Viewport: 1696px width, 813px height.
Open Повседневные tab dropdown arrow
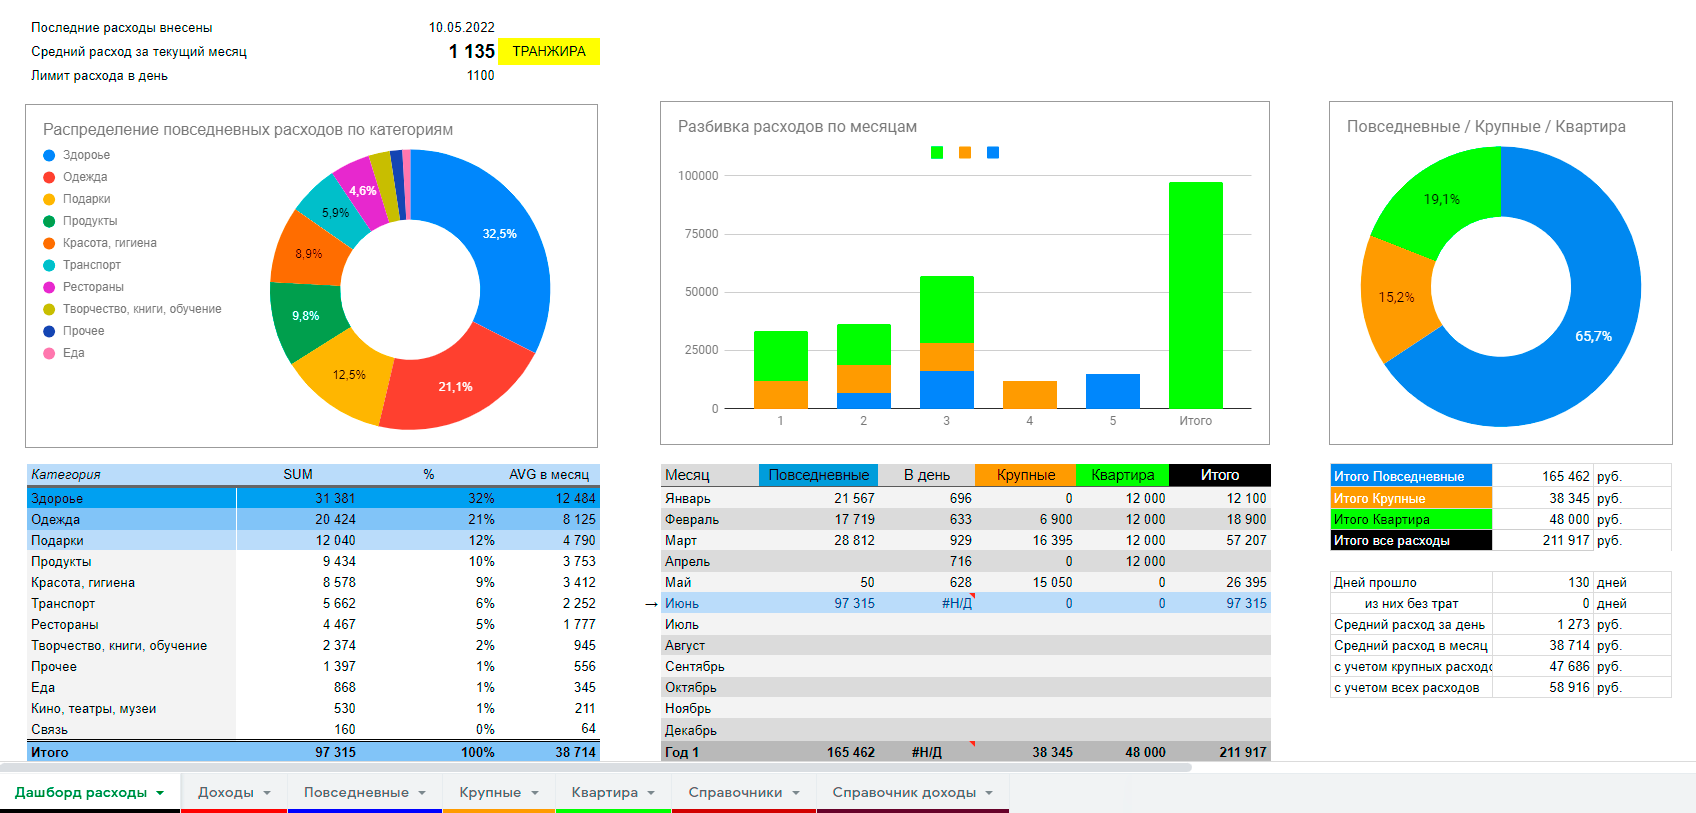(x=422, y=793)
